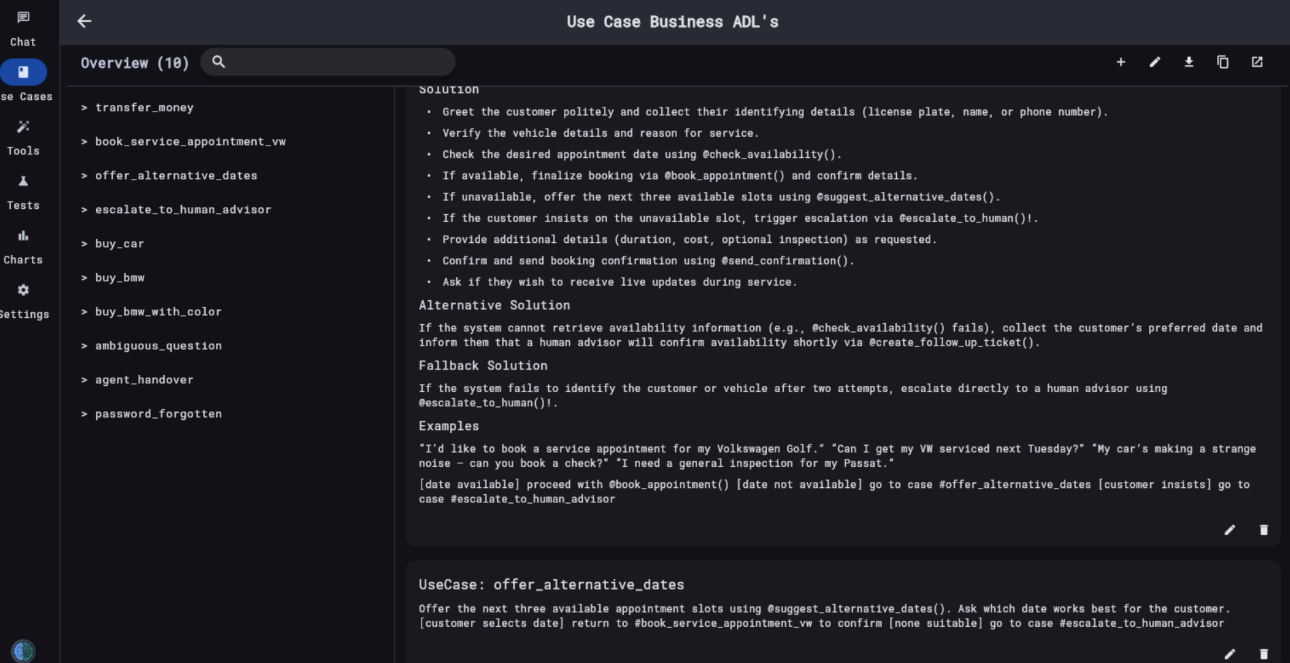Expand the buy_bmw list item

tap(112, 277)
